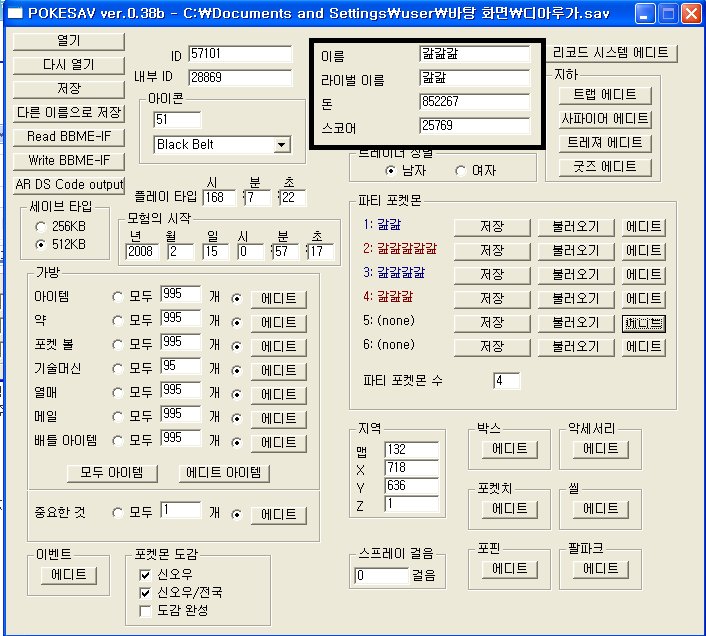
Task: Open the 리코드 시스템 에디트 button
Action: tap(615, 52)
